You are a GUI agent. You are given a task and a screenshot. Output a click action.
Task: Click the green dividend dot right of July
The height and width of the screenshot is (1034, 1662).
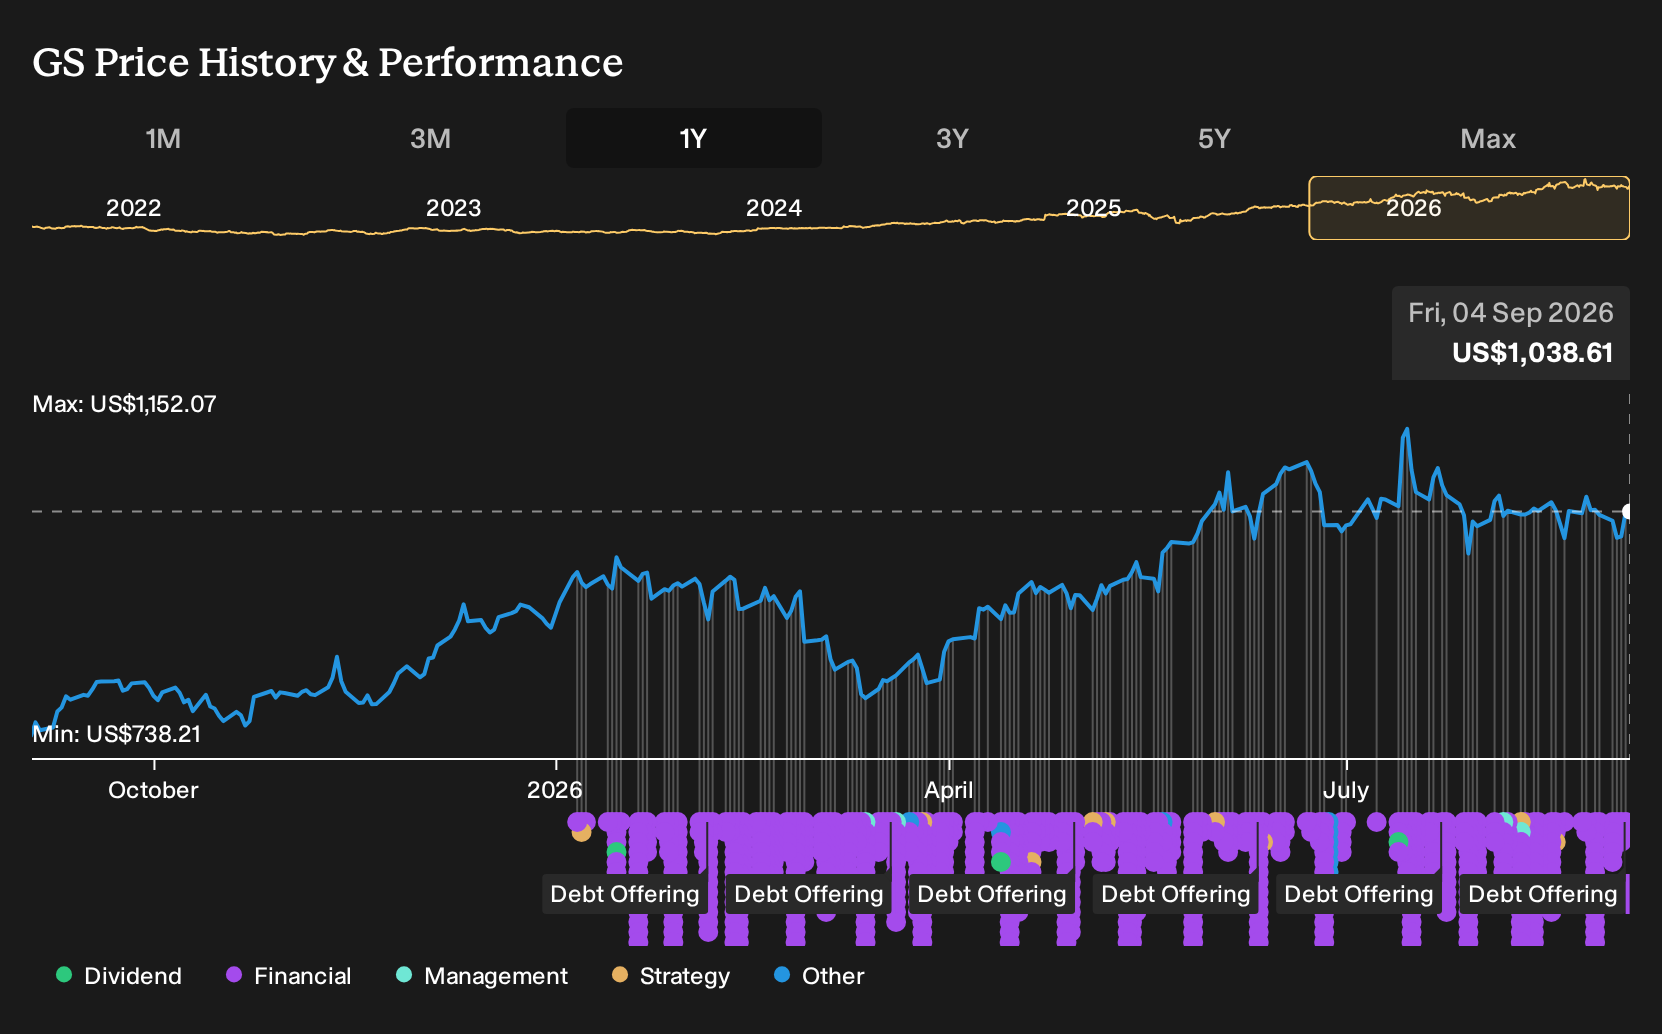[1399, 842]
